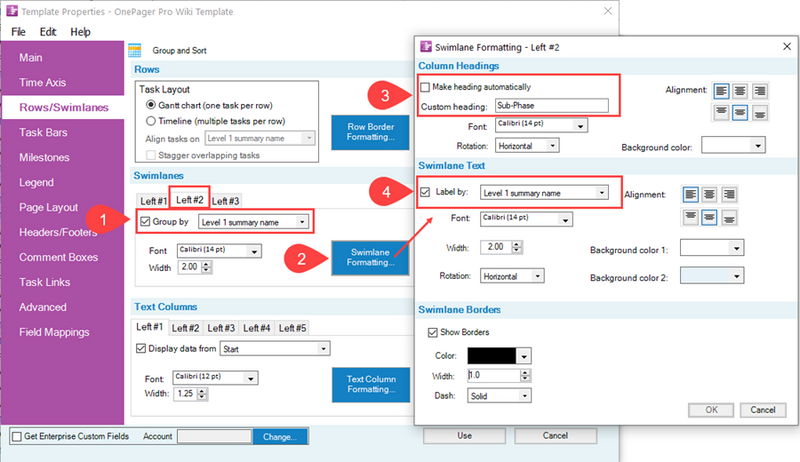Toggle Show Borders checkbox
800x462 pixels.
coord(433,332)
